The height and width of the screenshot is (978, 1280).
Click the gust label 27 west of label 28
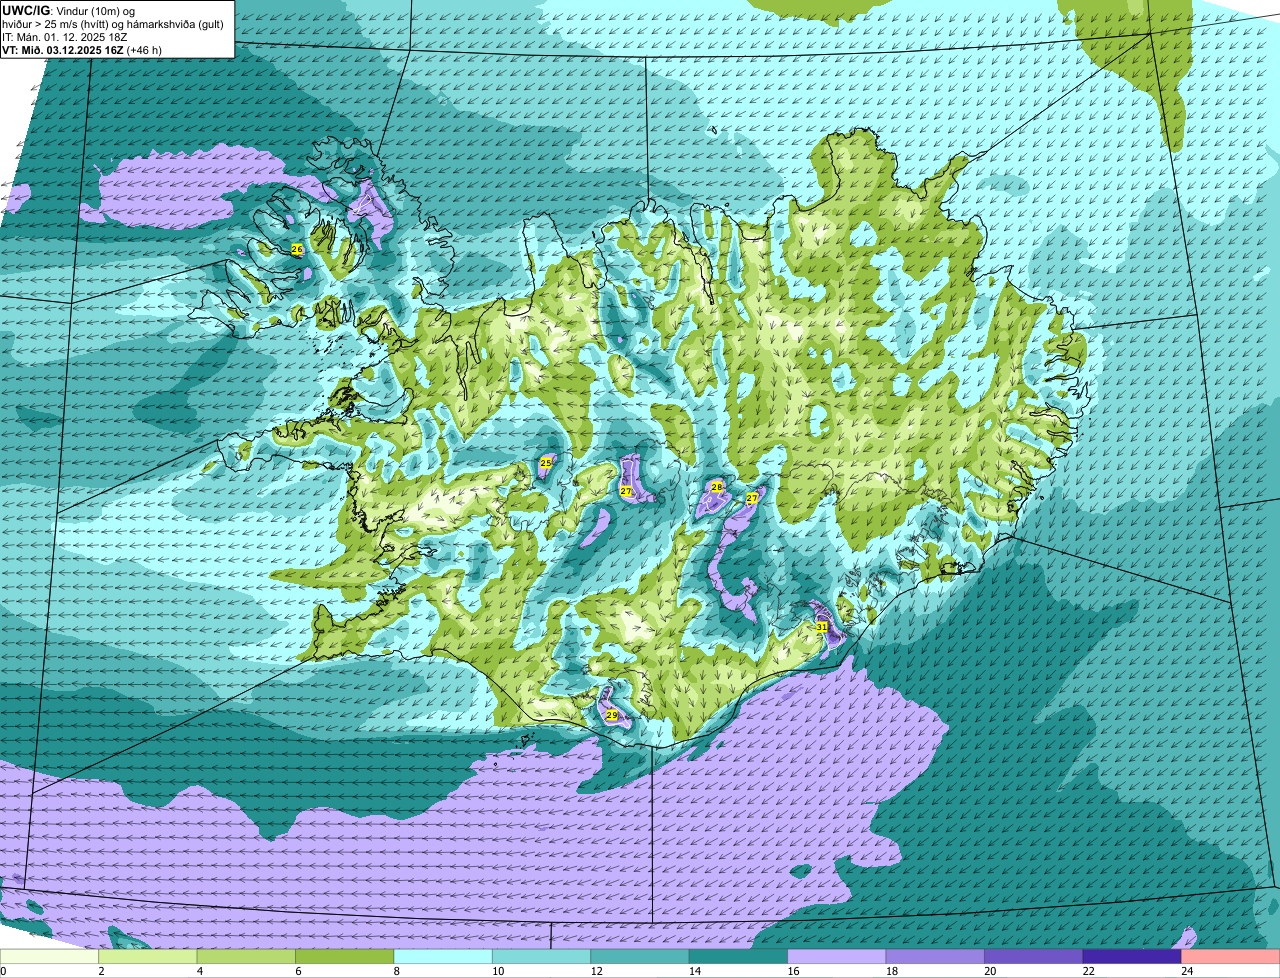[626, 491]
